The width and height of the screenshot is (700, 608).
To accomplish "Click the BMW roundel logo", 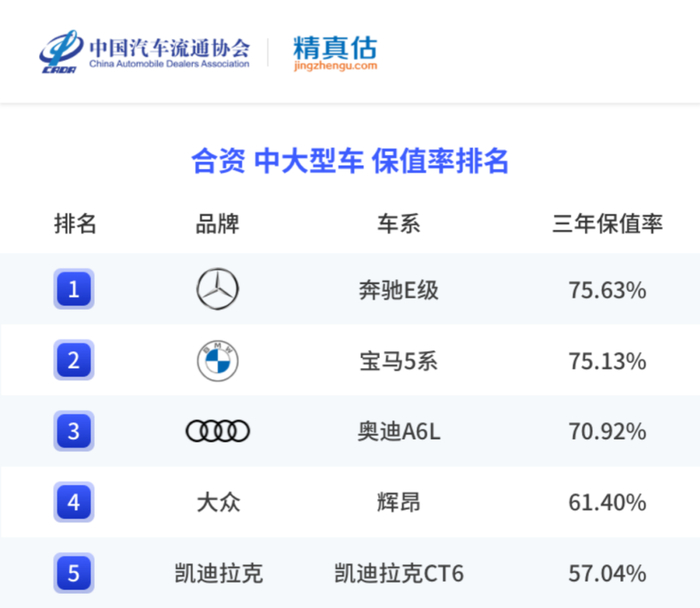I will (x=218, y=361).
